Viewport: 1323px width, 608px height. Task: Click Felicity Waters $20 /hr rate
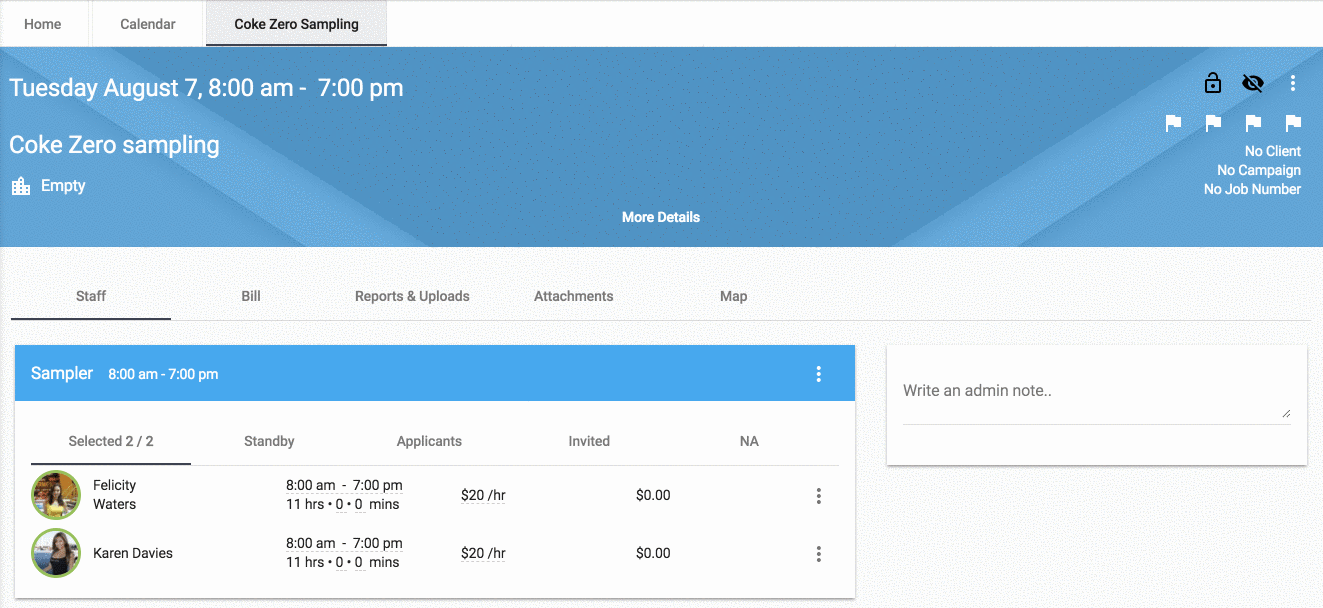(x=483, y=495)
